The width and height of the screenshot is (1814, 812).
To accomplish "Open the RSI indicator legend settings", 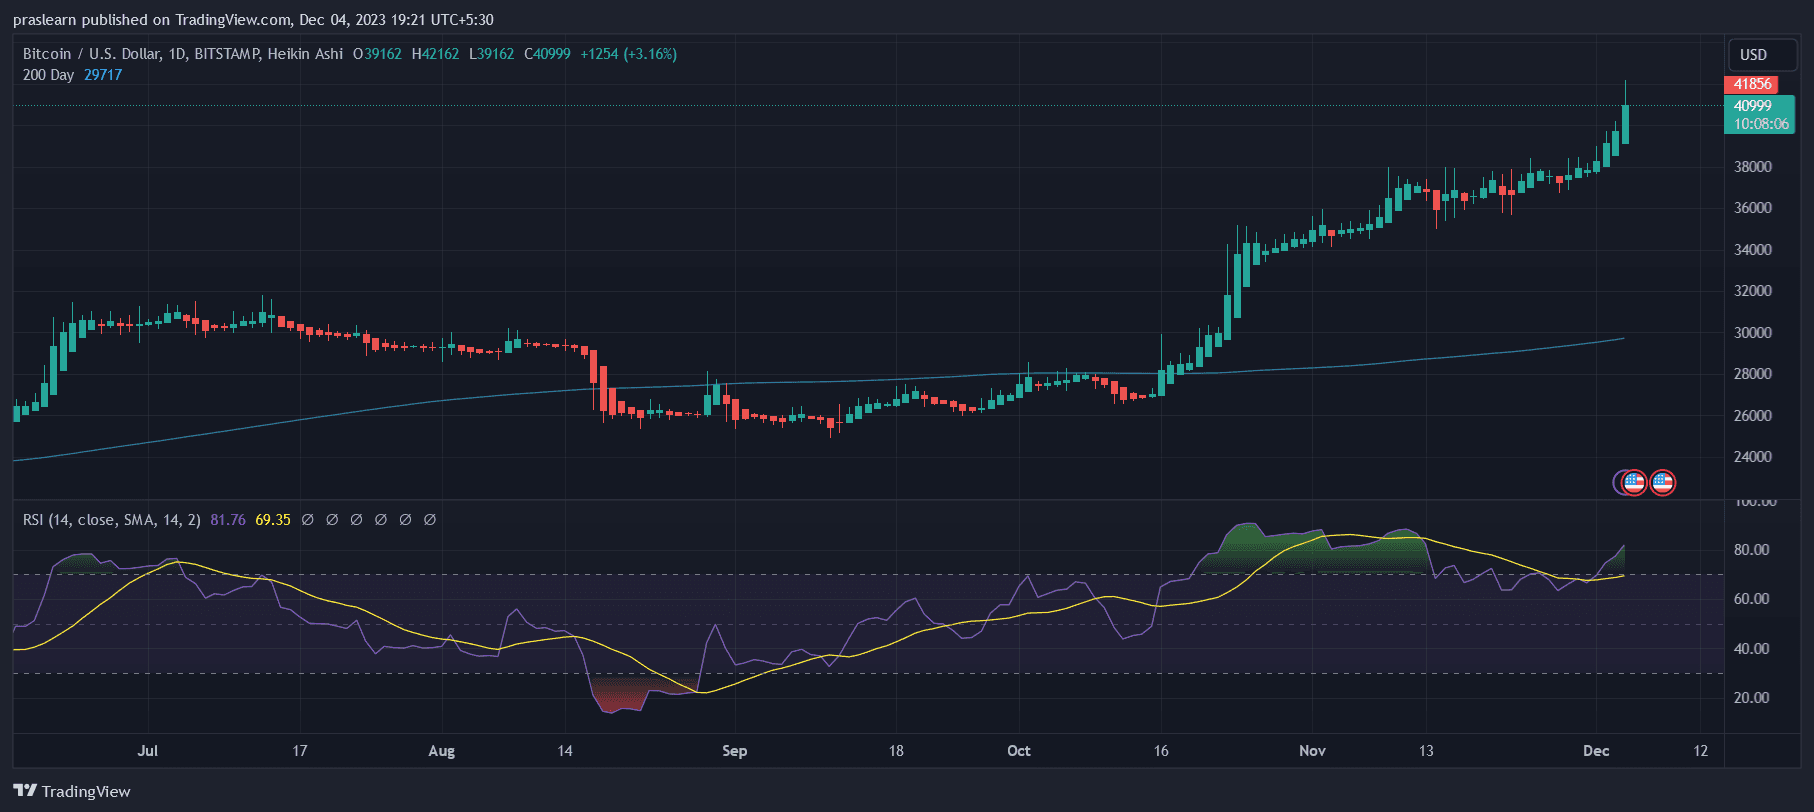I will click(x=111, y=520).
